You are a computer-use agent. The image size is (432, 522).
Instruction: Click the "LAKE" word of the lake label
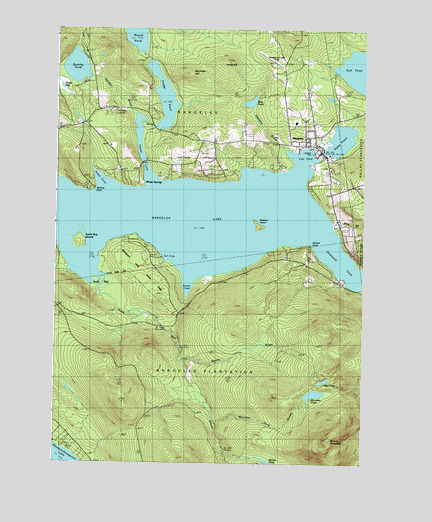click(217, 219)
